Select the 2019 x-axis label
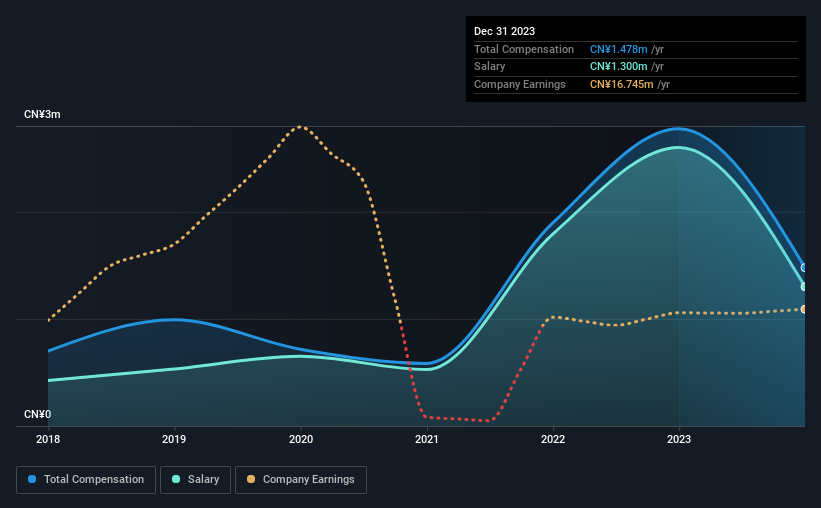Image resolution: width=821 pixels, height=508 pixels. tap(174, 439)
